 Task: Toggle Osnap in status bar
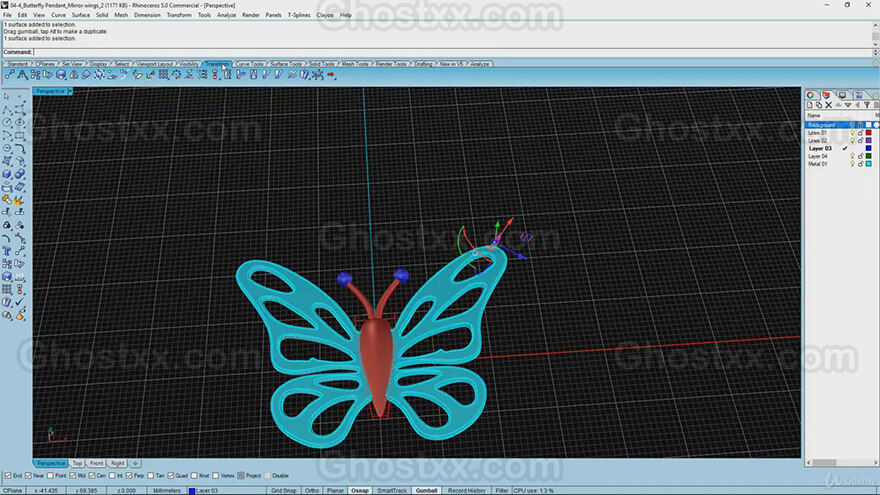(x=360, y=491)
